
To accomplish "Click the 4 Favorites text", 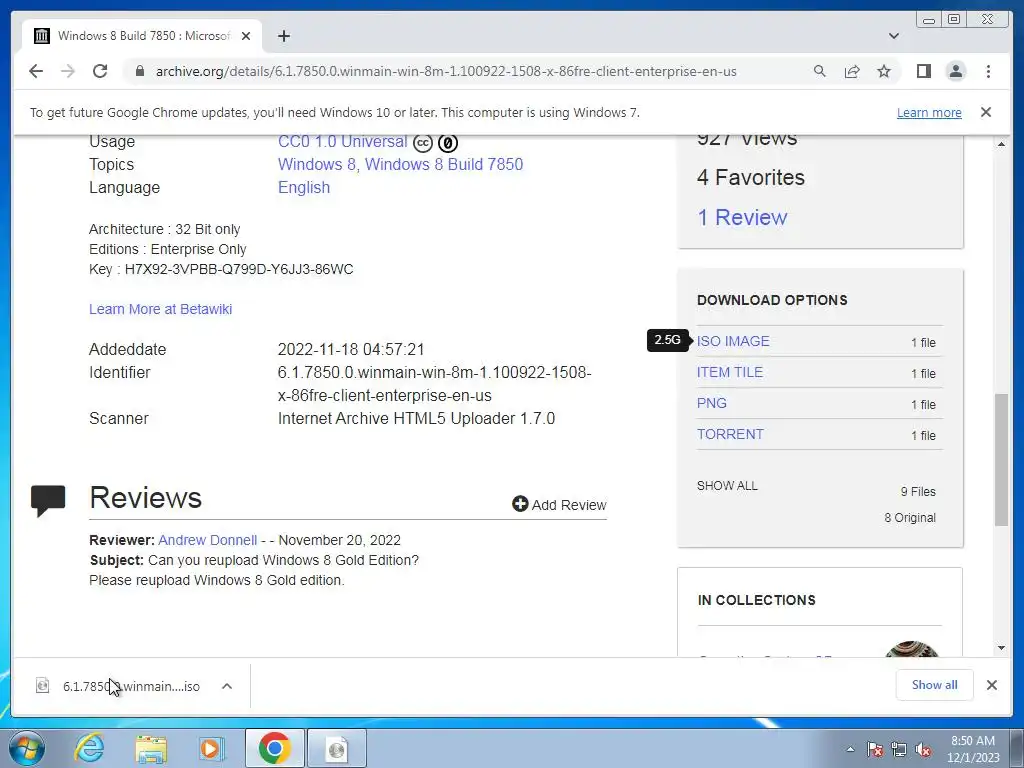I will pos(751,178).
